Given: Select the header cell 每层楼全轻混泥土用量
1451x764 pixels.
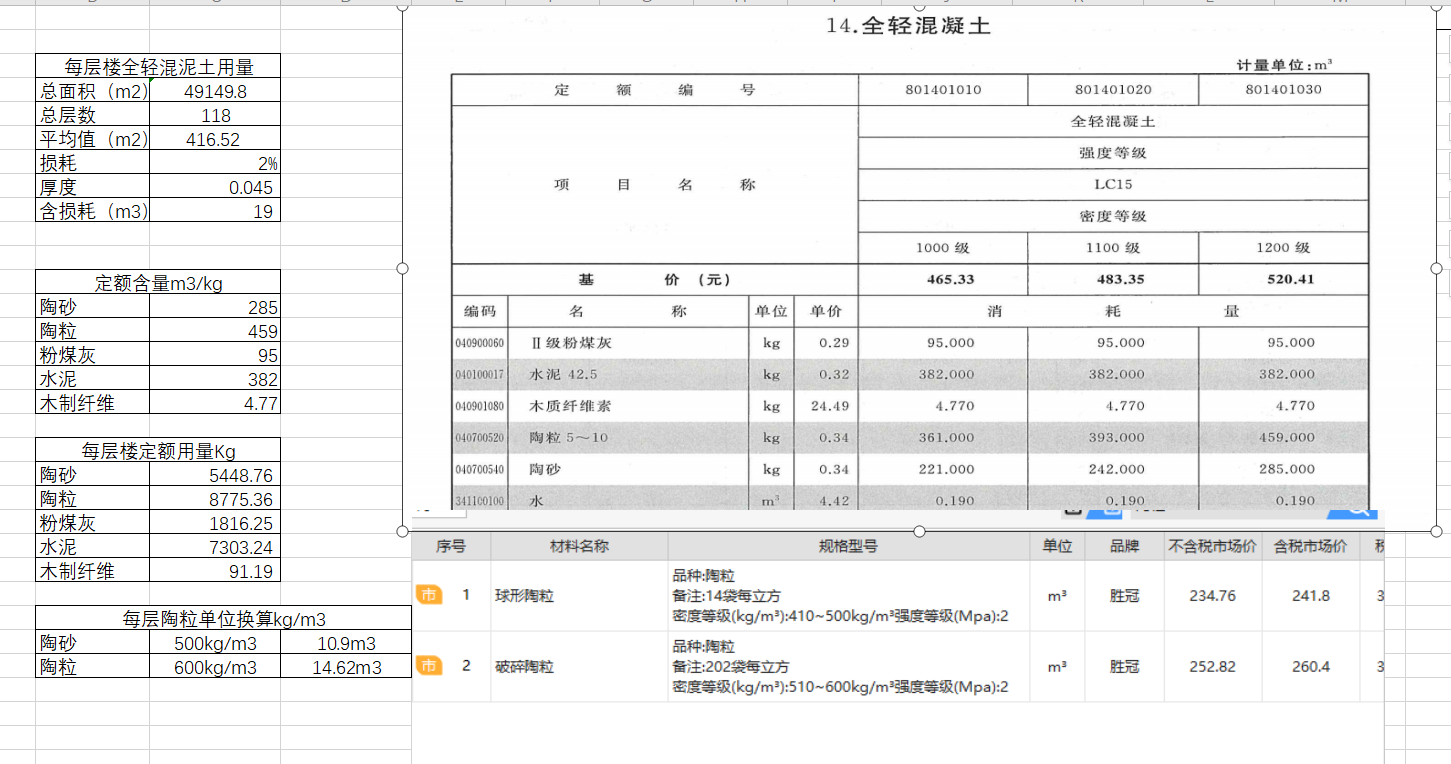Looking at the screenshot, I should click(x=158, y=66).
